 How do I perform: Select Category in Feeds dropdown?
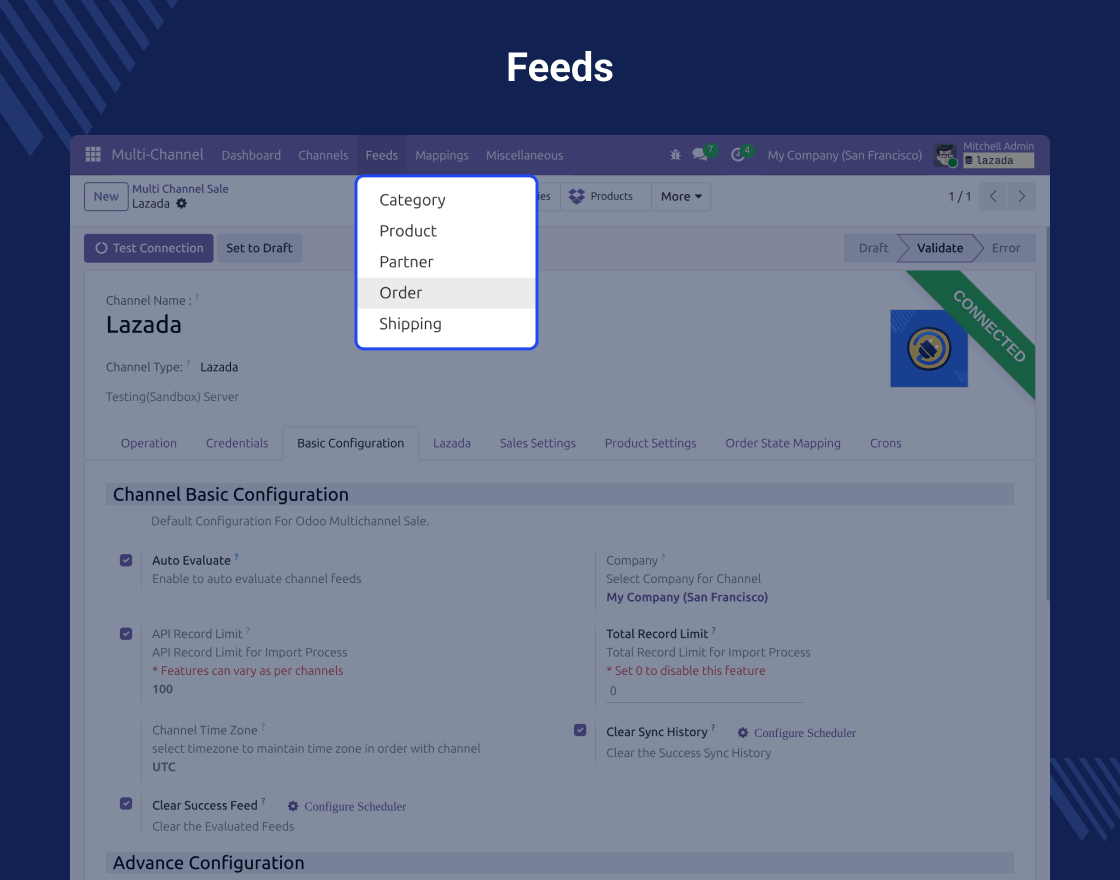click(446, 200)
